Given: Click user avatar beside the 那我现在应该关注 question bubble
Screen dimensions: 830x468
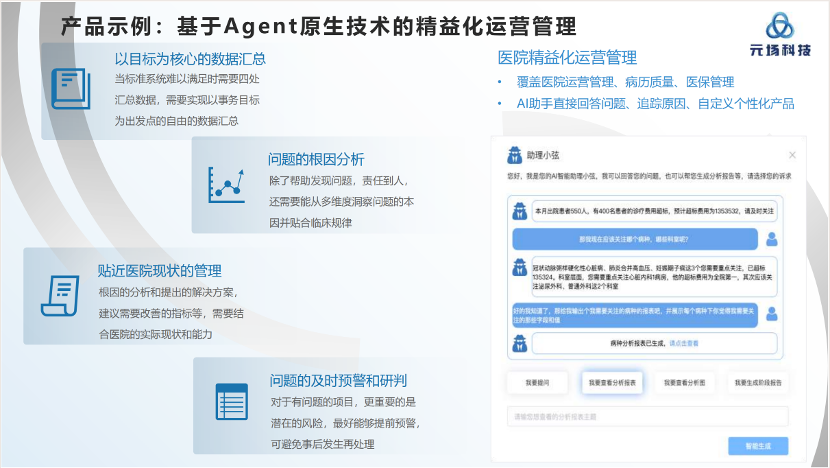Looking at the screenshot, I should 772,239.
